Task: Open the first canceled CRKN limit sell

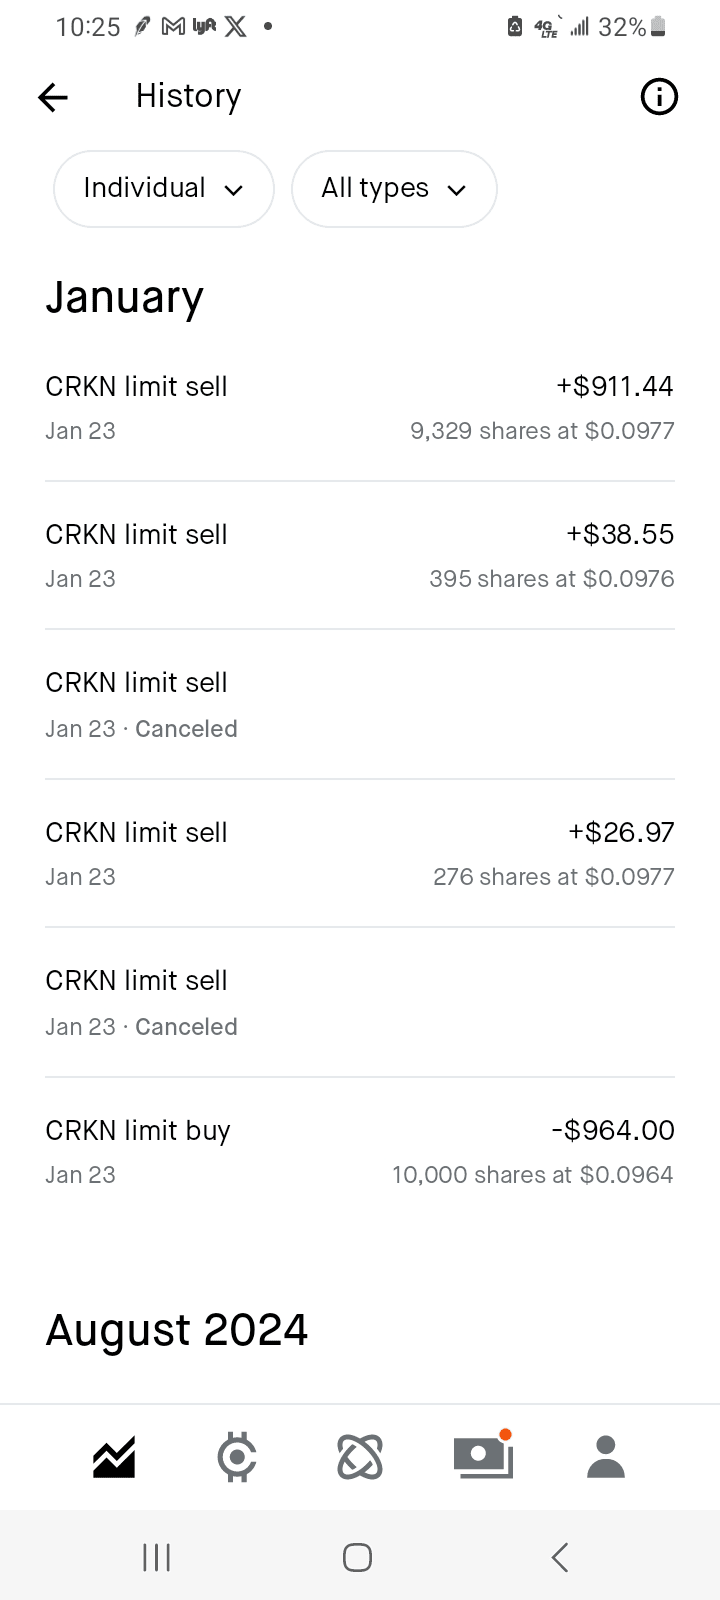Action: pos(360,705)
